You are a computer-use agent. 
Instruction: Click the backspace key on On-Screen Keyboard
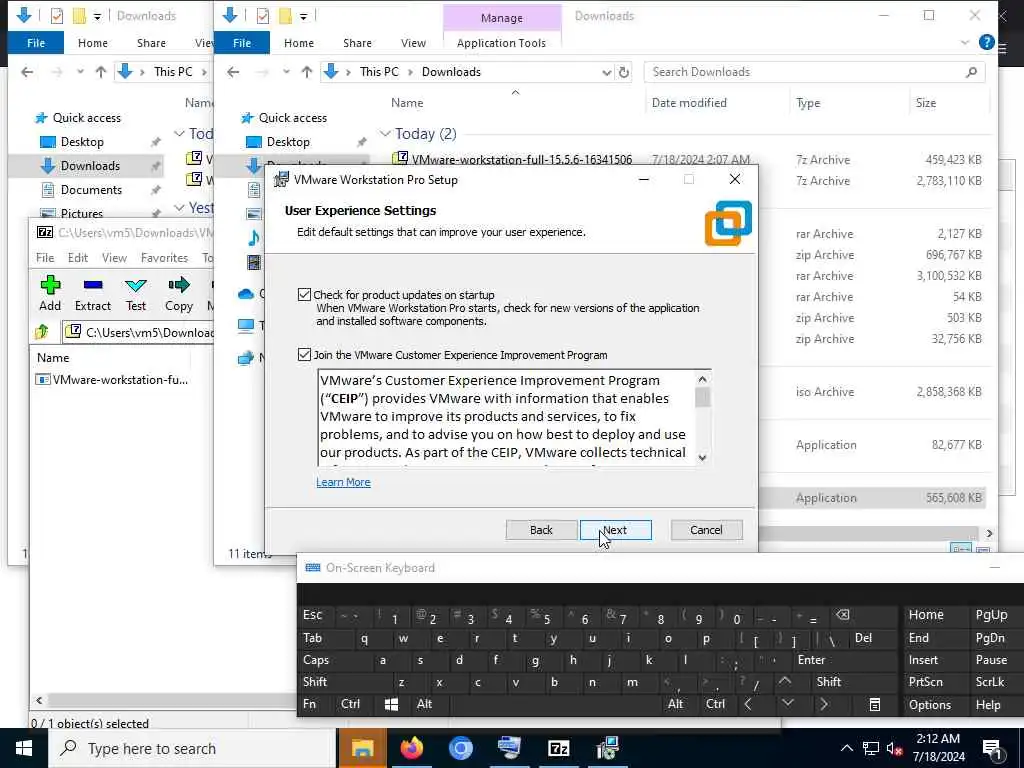pos(842,615)
